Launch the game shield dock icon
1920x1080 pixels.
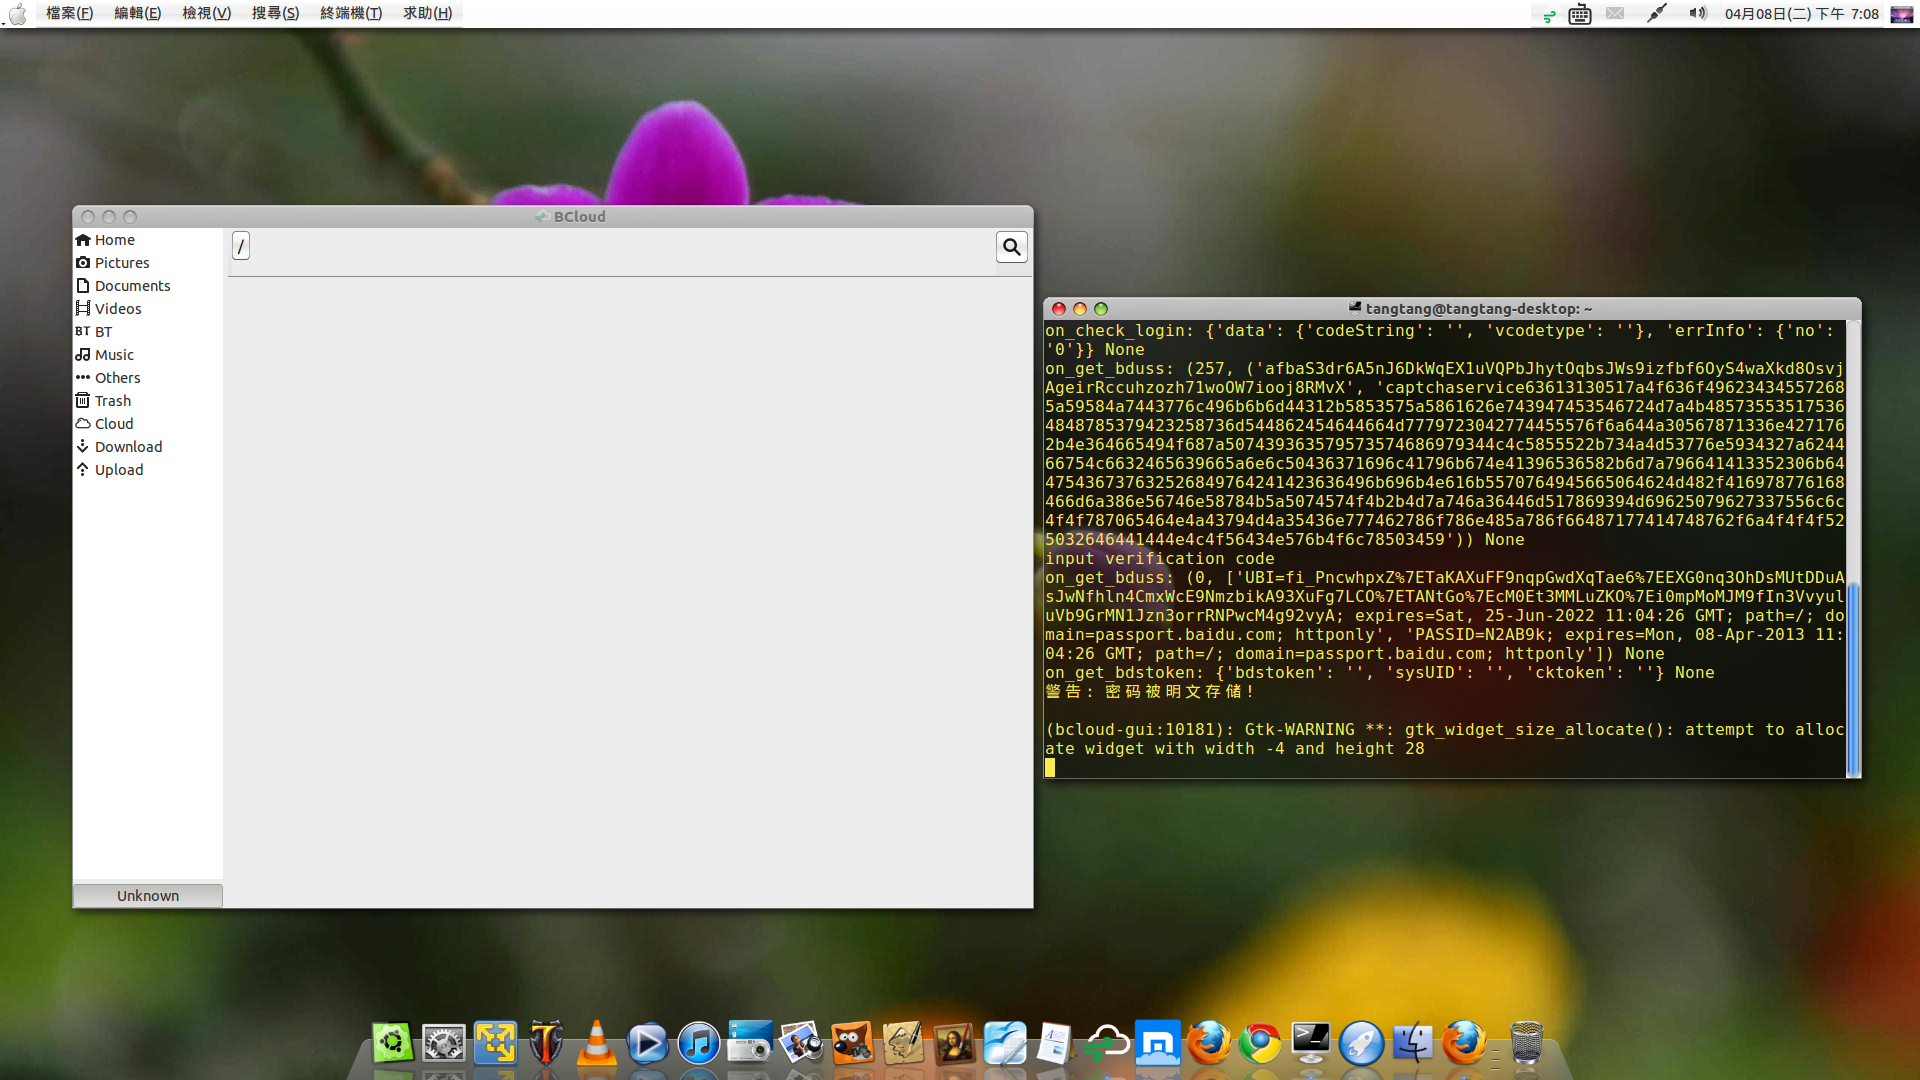[x=546, y=1043]
